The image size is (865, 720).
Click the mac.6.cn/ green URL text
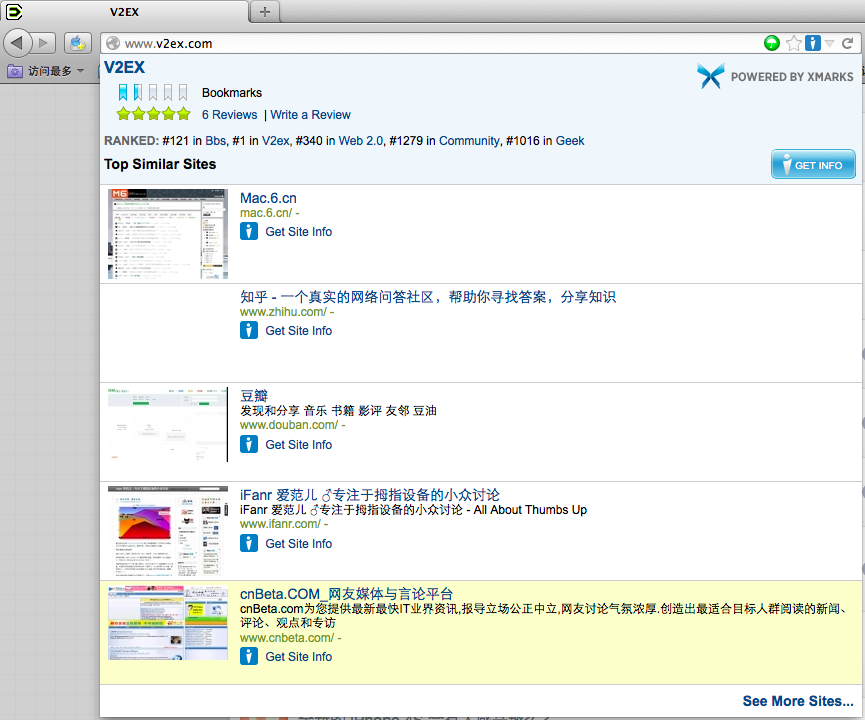tap(266, 212)
